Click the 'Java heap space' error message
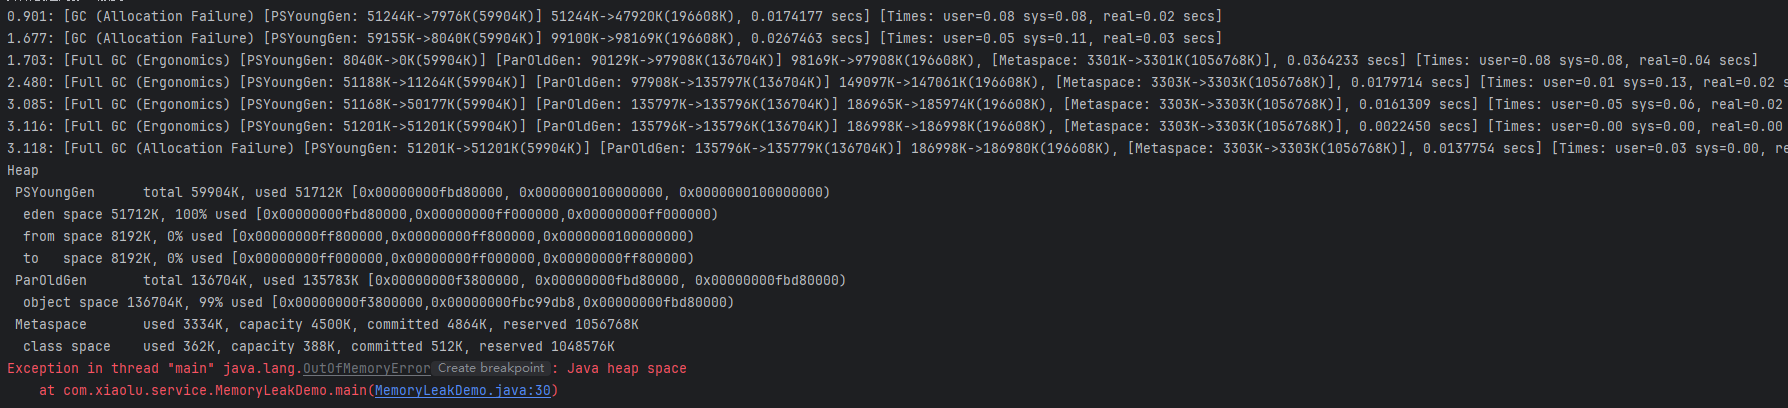1788x408 pixels. (627, 369)
